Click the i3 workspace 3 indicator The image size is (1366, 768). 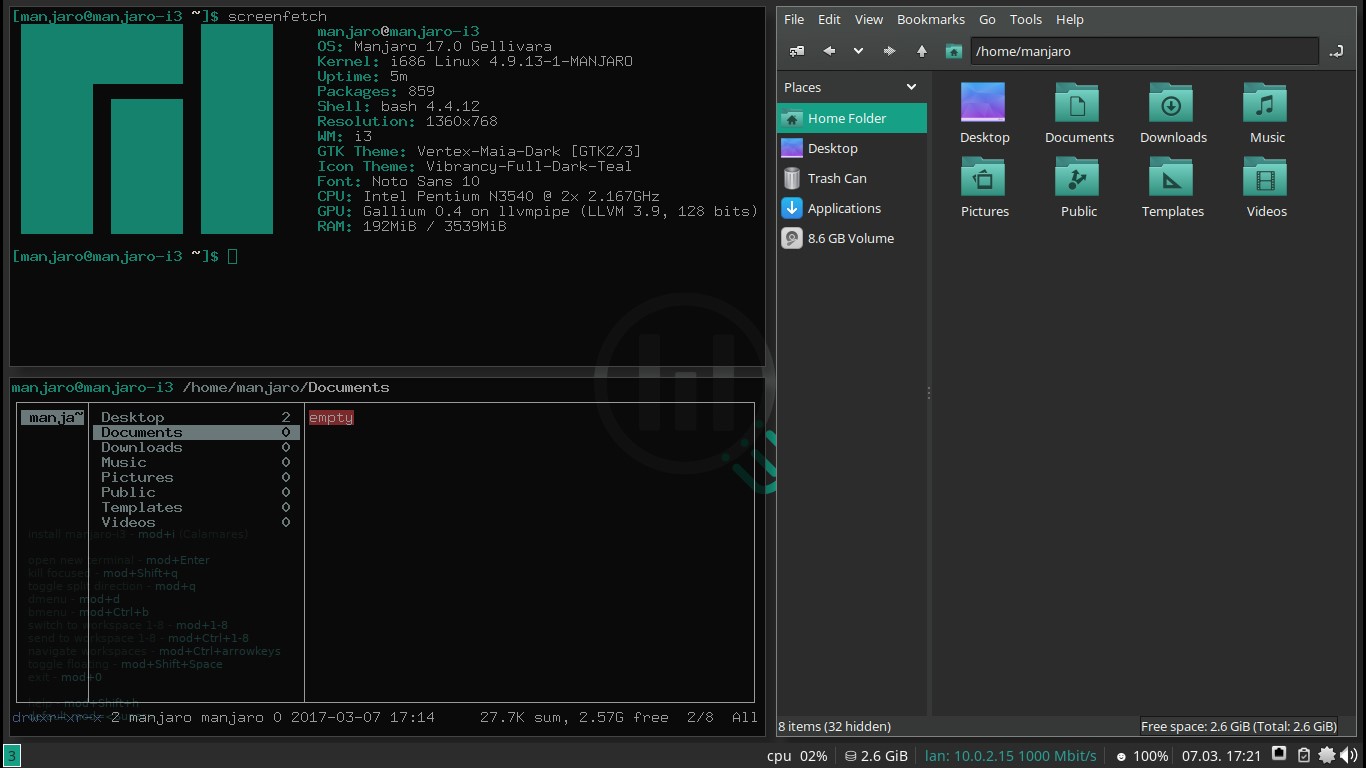[11, 756]
